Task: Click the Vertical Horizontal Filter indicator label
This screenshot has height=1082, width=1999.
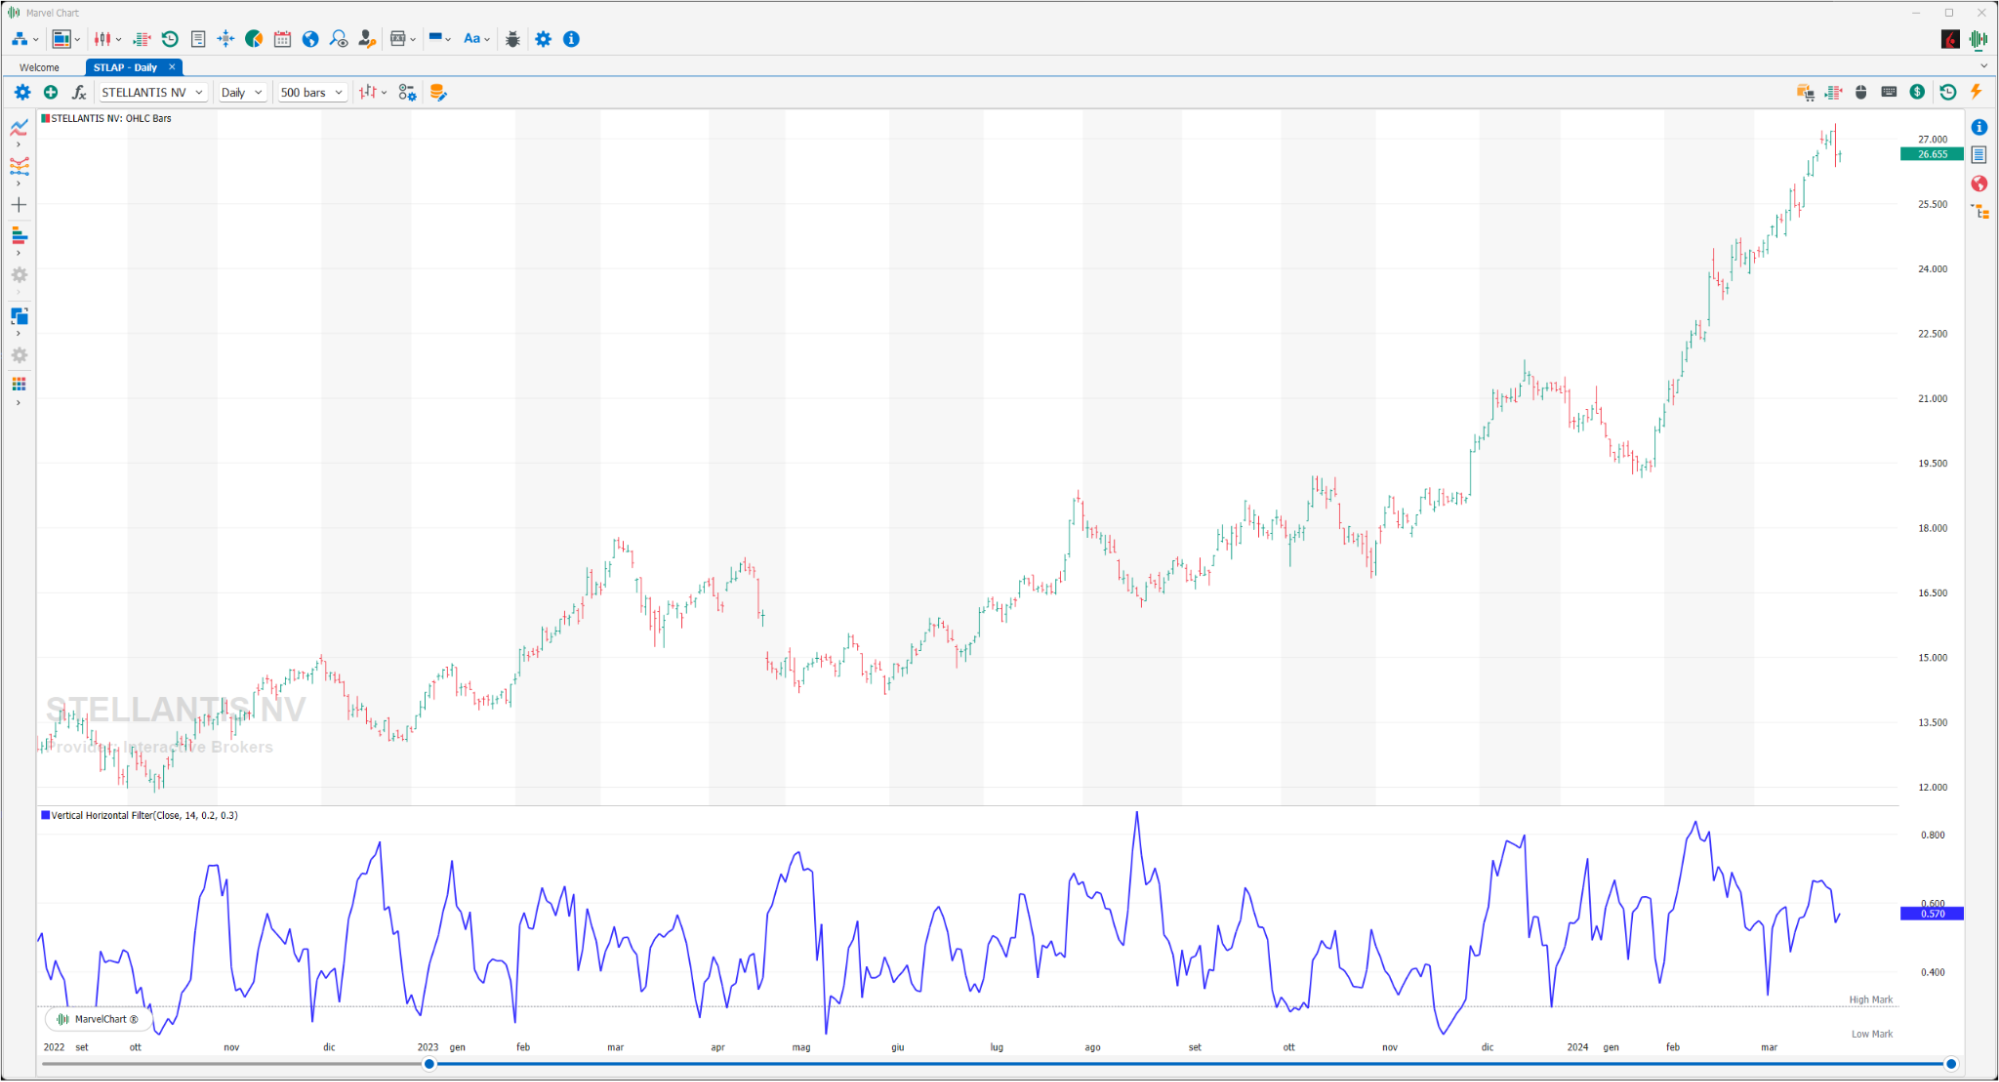Action: tap(144, 816)
